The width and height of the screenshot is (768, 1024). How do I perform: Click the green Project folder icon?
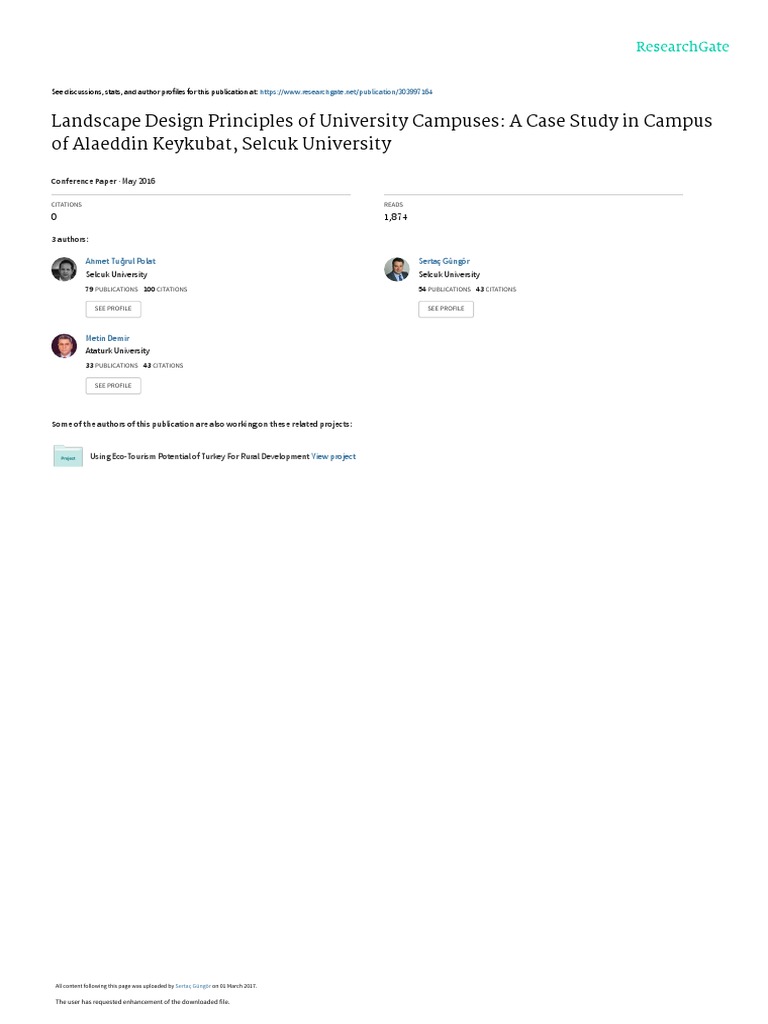68,456
